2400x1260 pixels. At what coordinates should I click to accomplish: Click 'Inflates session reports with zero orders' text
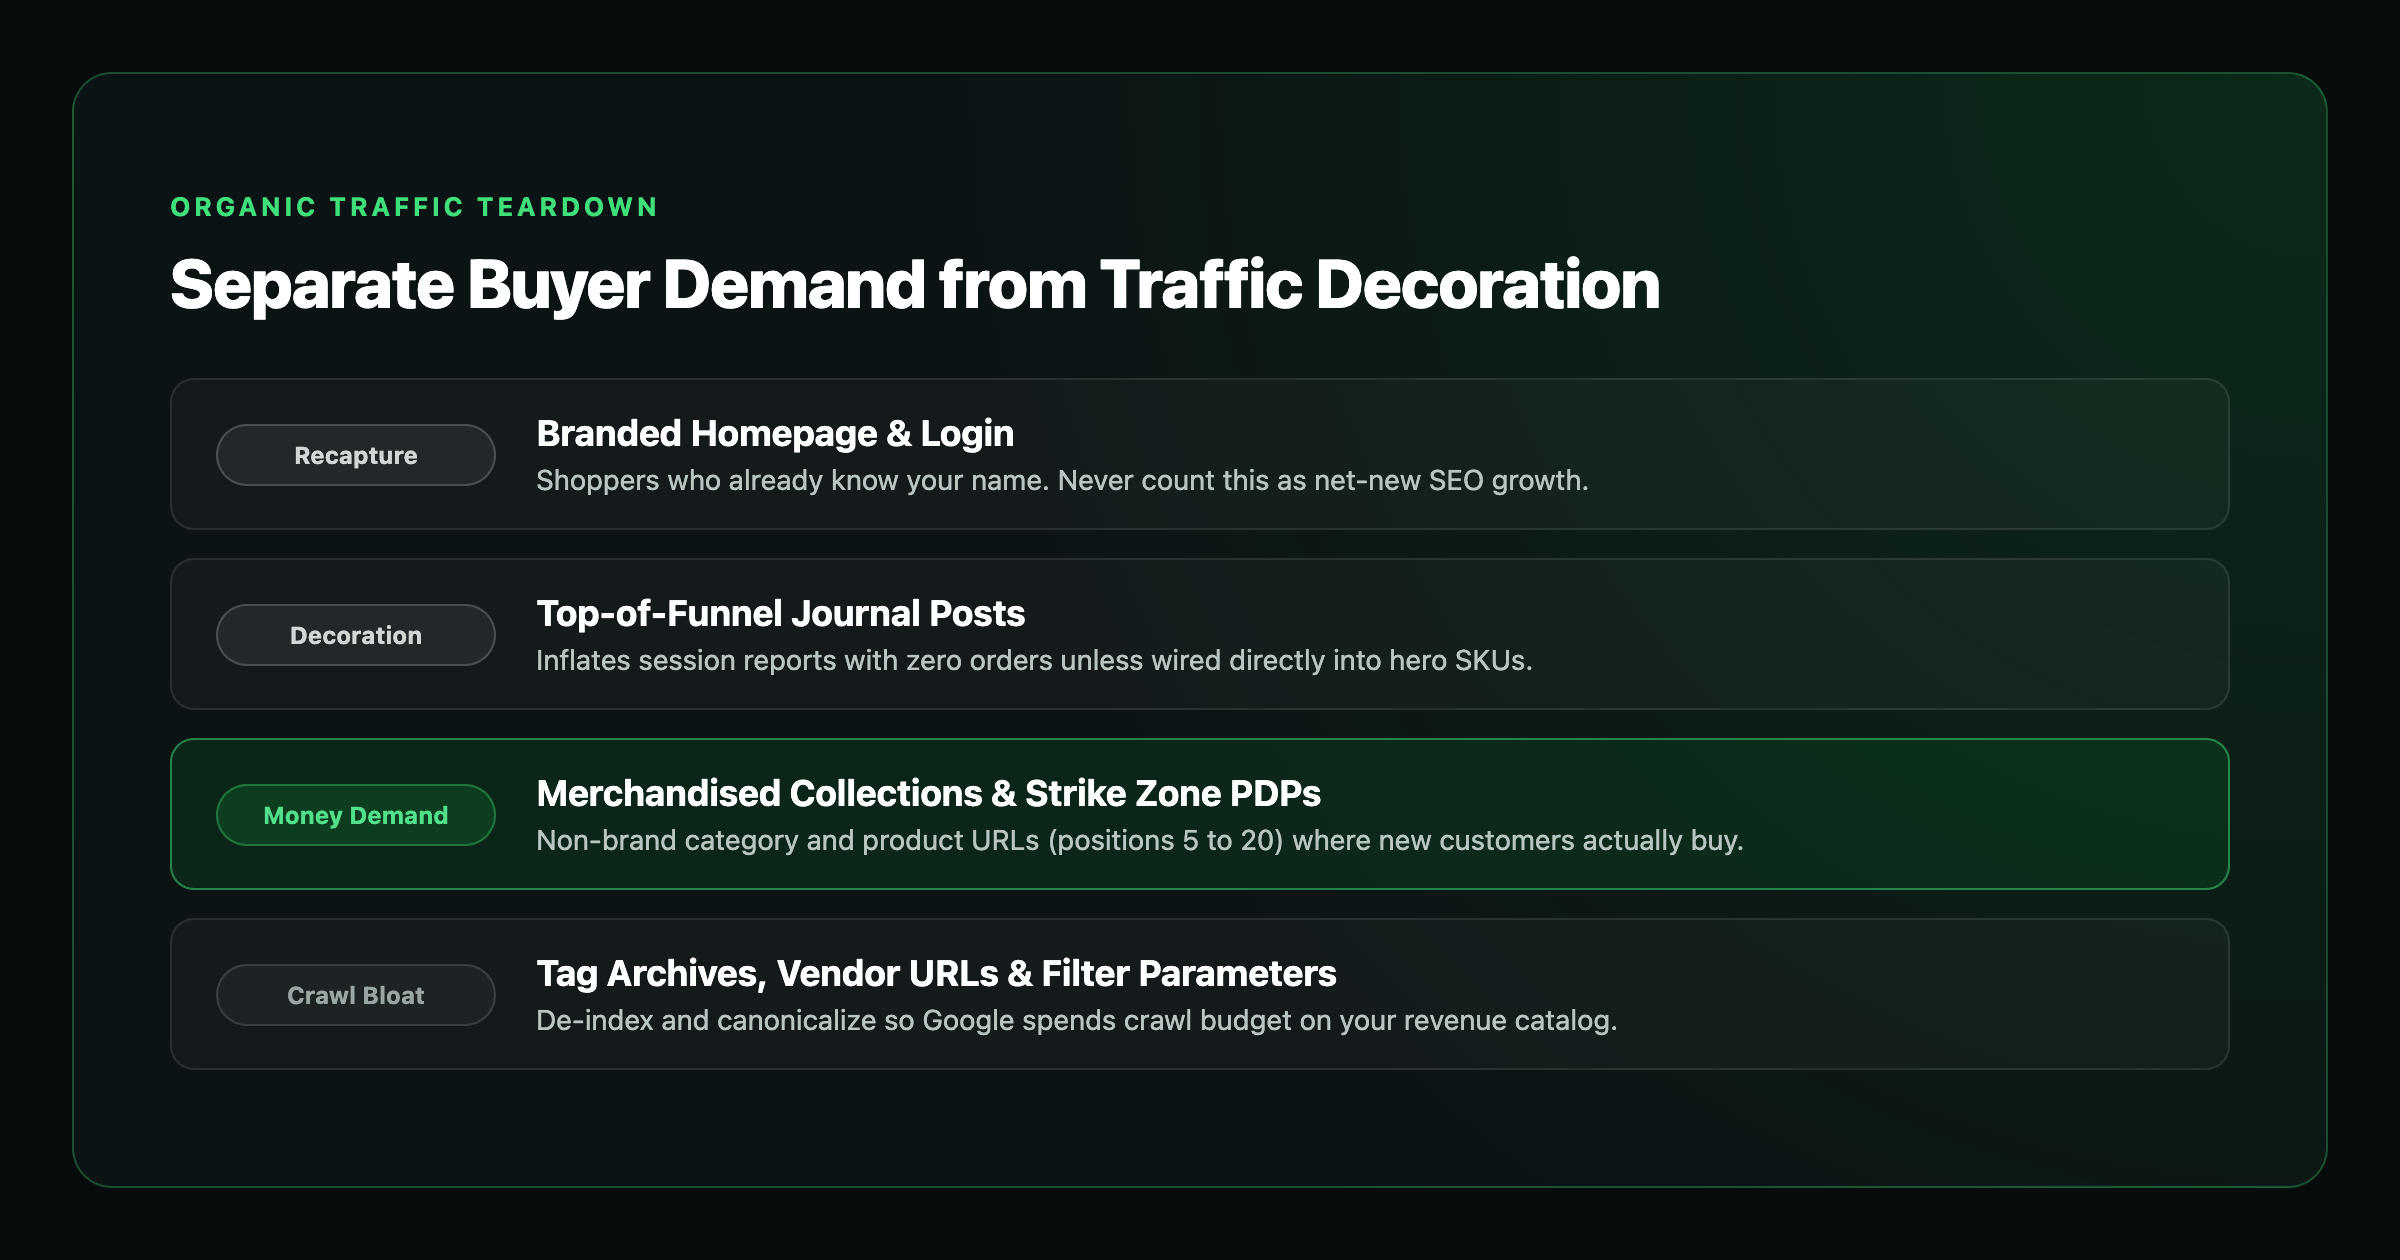click(x=1034, y=661)
